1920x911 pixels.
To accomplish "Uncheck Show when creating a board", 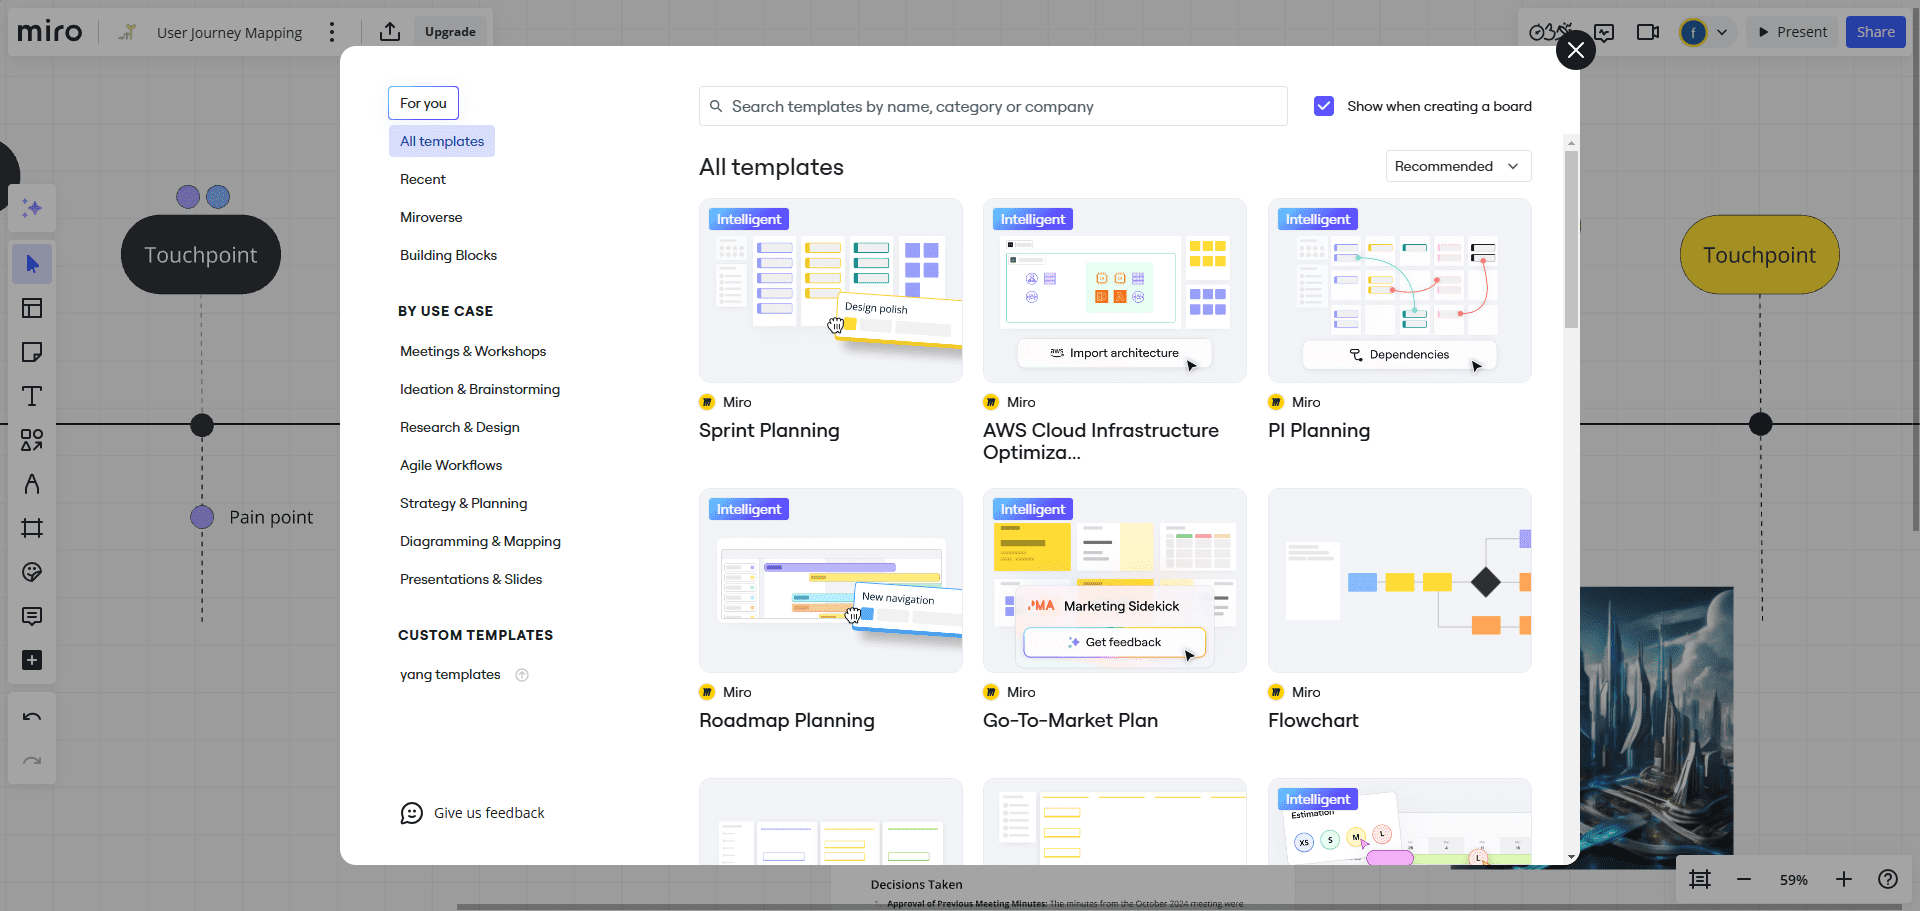I will click(1324, 106).
